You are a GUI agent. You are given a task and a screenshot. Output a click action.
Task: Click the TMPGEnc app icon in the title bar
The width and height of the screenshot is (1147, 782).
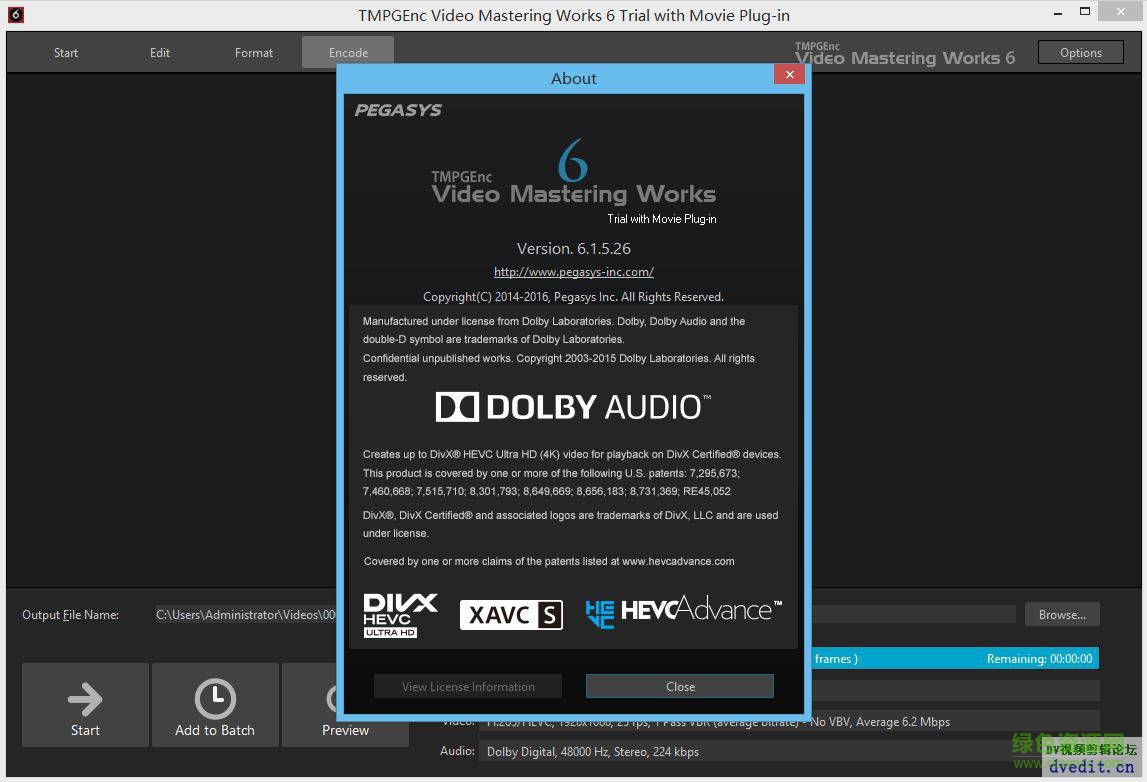pos(15,14)
